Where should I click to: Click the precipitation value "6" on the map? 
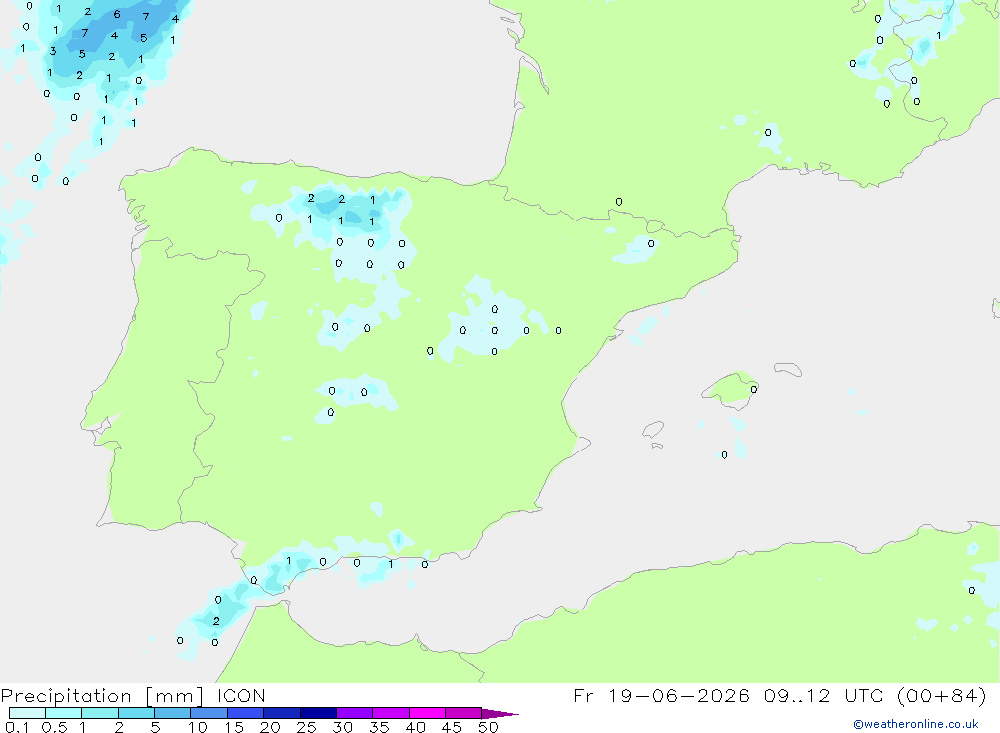tap(117, 14)
